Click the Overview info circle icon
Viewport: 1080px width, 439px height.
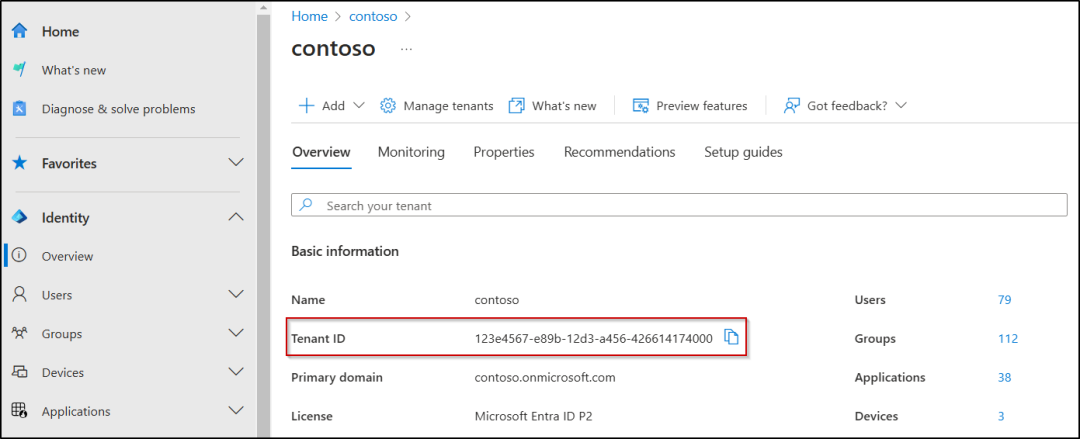tap(19, 256)
